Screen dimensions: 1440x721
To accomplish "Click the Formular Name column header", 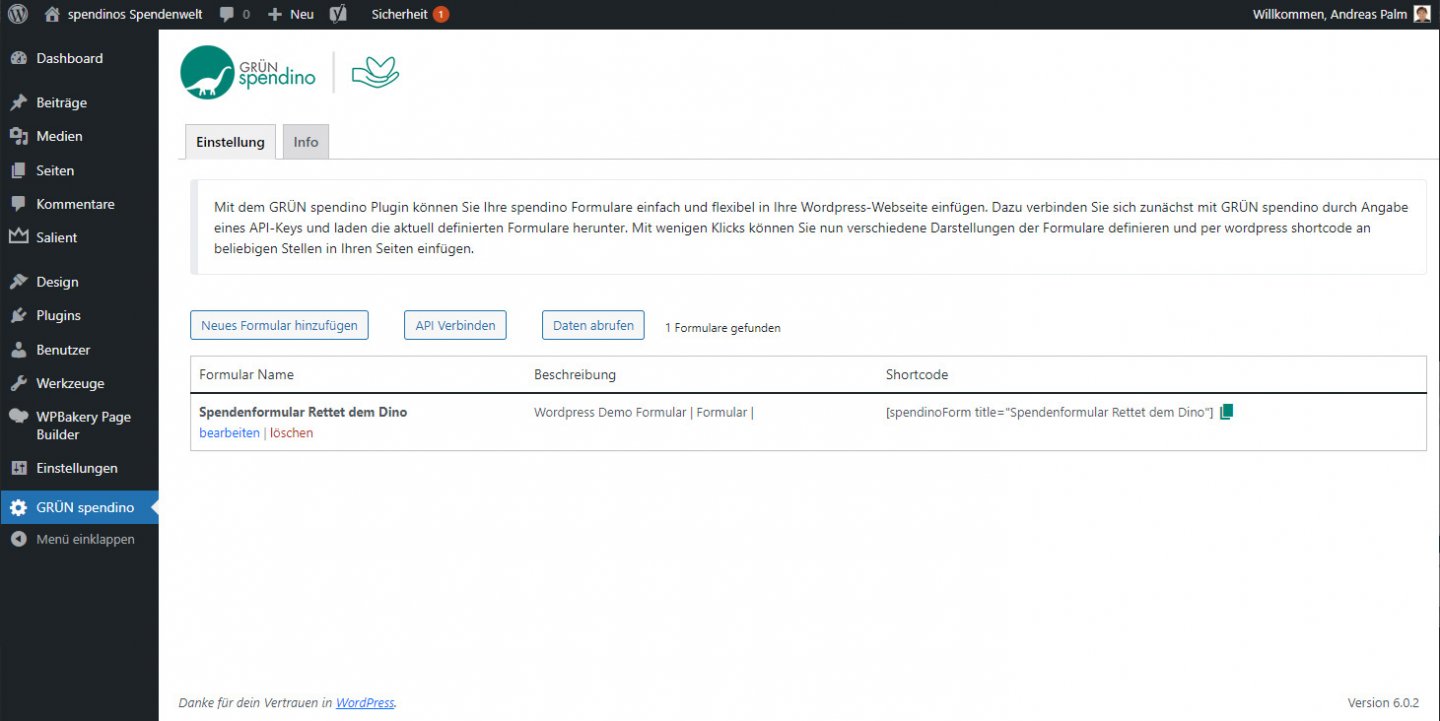I will (247, 374).
